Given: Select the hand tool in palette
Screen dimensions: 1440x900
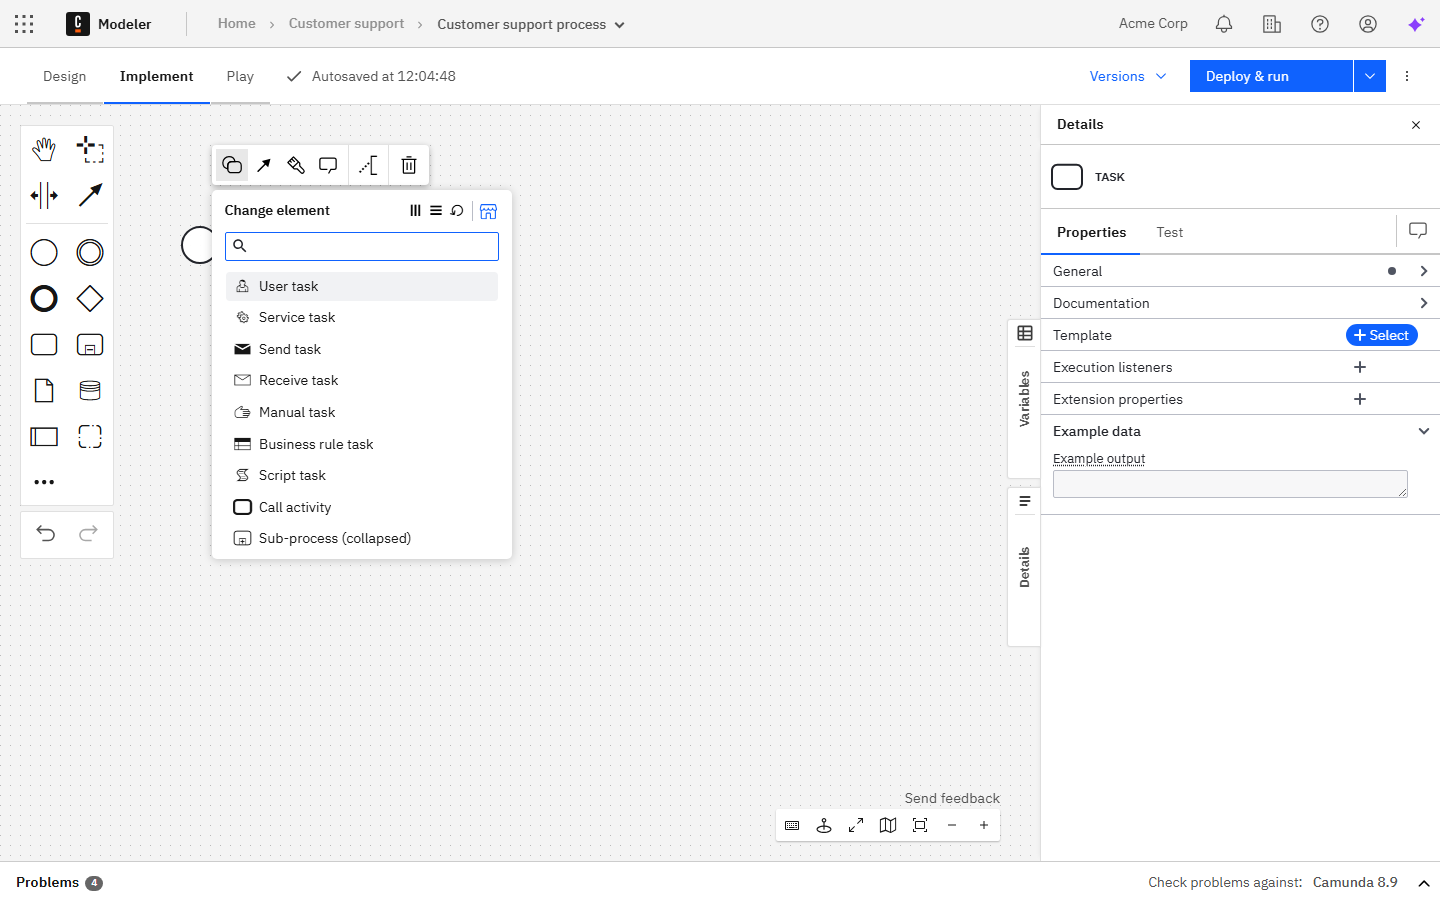Looking at the screenshot, I should [44, 150].
